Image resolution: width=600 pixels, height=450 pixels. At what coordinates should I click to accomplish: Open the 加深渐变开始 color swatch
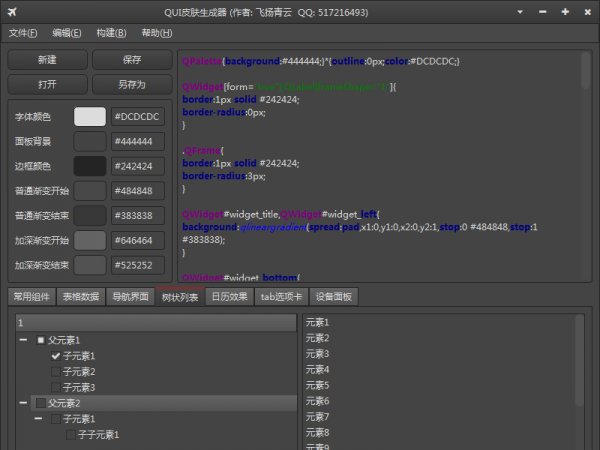90,240
